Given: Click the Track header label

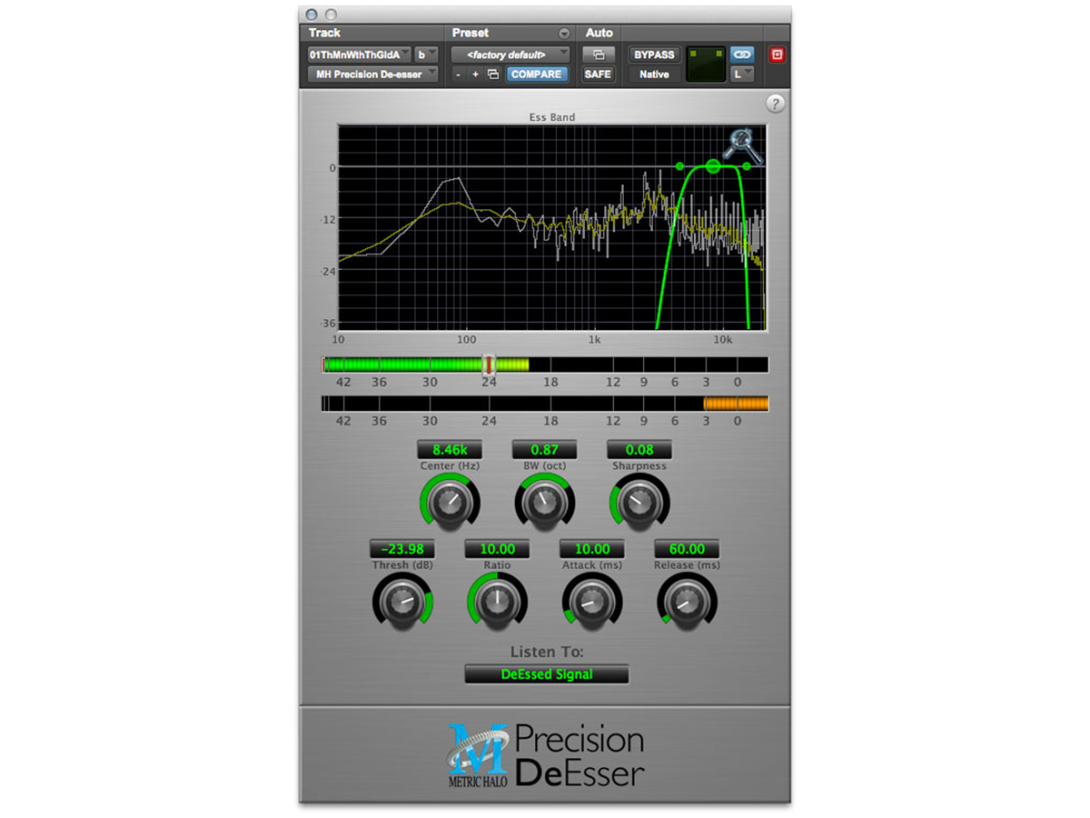Looking at the screenshot, I should 324,33.
